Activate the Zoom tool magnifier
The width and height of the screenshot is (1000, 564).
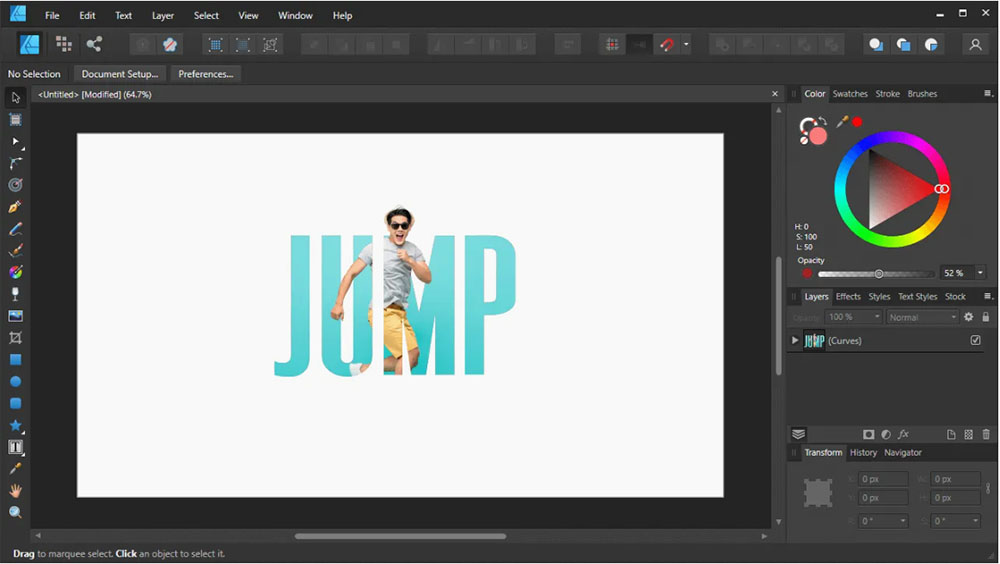point(15,512)
